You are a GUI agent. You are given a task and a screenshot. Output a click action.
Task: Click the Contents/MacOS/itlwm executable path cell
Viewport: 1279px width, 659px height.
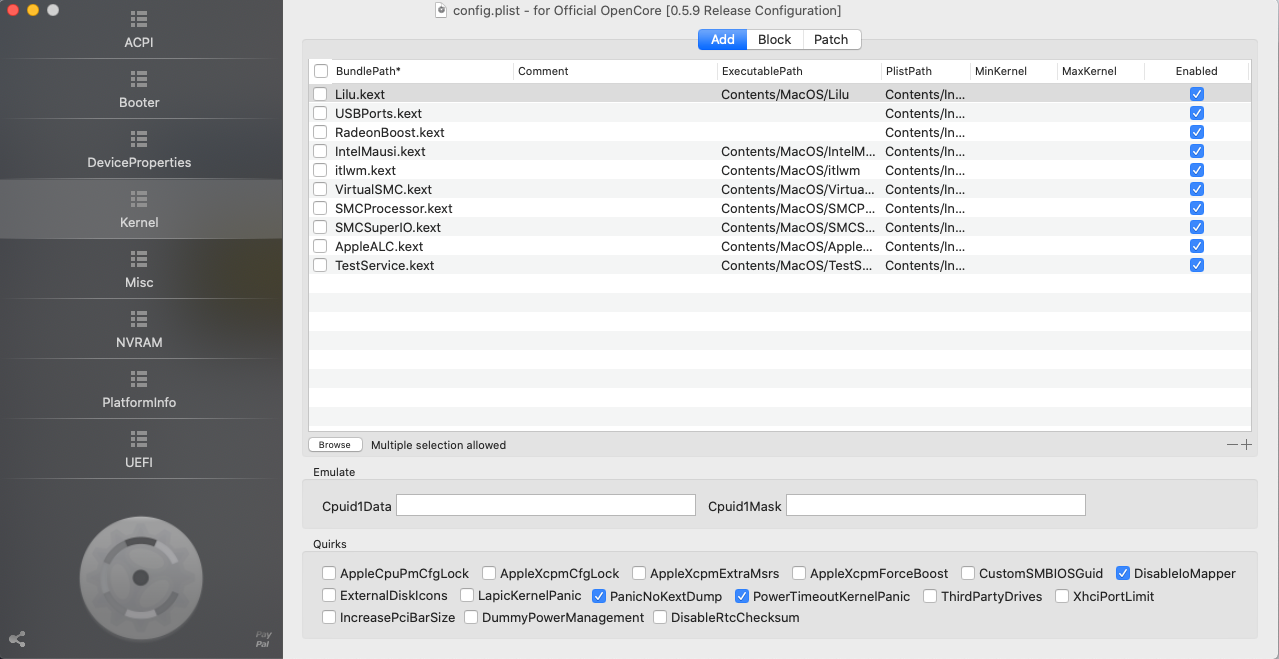point(790,170)
